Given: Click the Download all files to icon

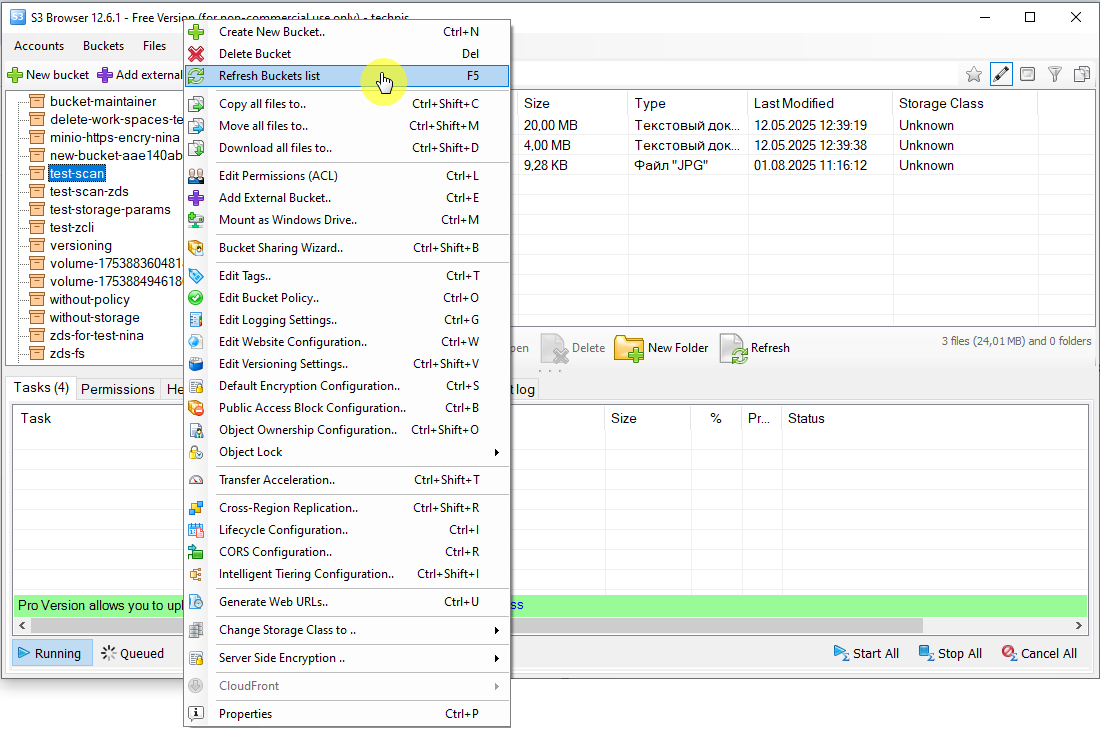Looking at the screenshot, I should 196,148.
